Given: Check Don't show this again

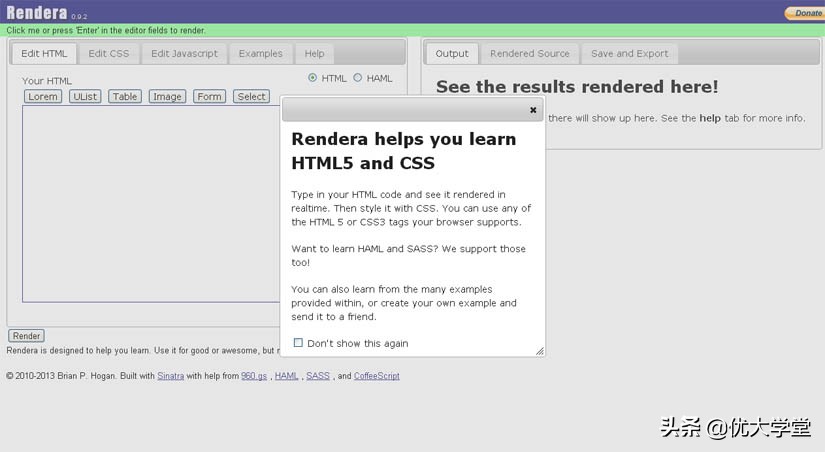Looking at the screenshot, I should 298,343.
